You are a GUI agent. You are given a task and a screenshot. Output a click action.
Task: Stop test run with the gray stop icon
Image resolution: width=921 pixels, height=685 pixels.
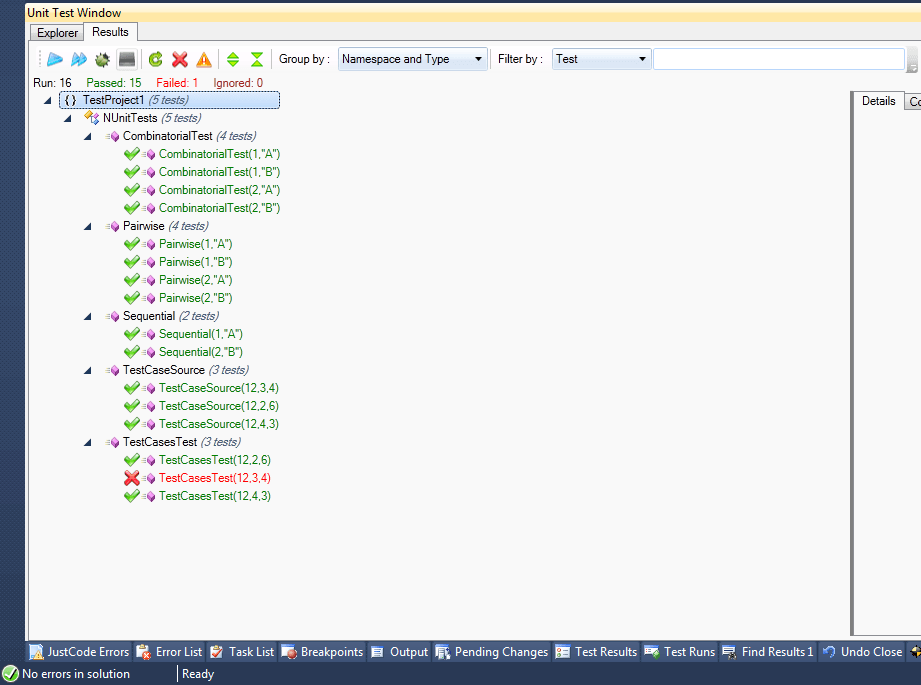(127, 59)
